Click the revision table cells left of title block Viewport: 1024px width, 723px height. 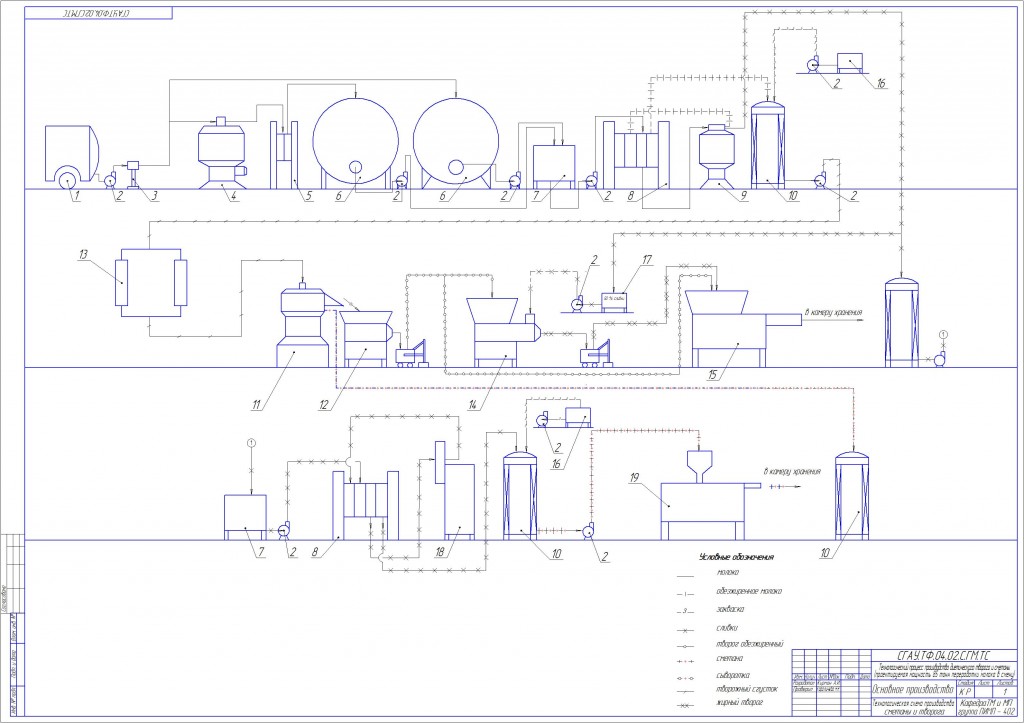tap(831, 683)
